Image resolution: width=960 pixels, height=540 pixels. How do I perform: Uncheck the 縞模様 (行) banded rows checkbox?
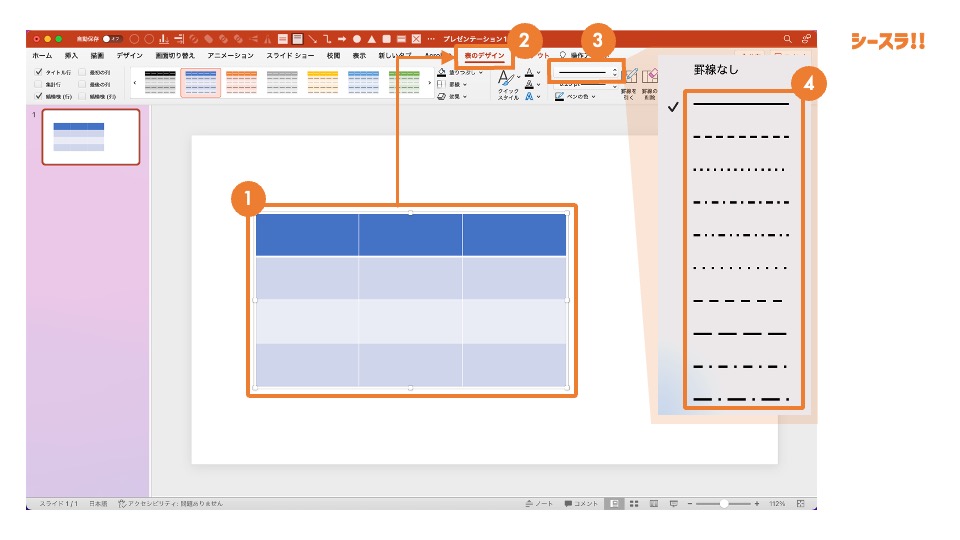click(x=39, y=96)
